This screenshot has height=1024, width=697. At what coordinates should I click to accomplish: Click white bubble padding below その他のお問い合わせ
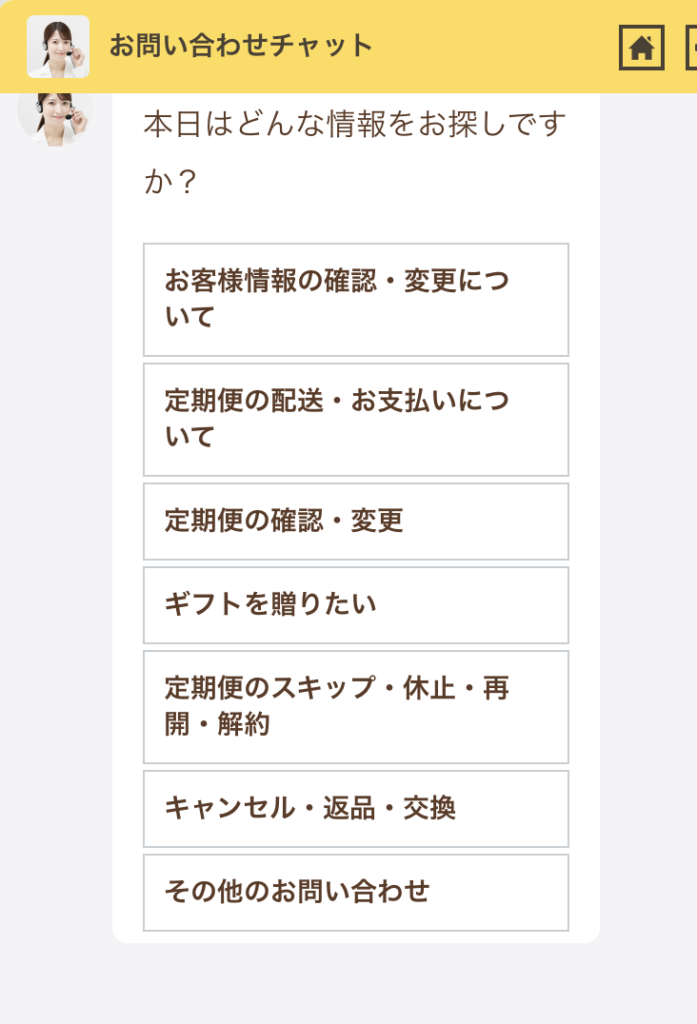355,937
